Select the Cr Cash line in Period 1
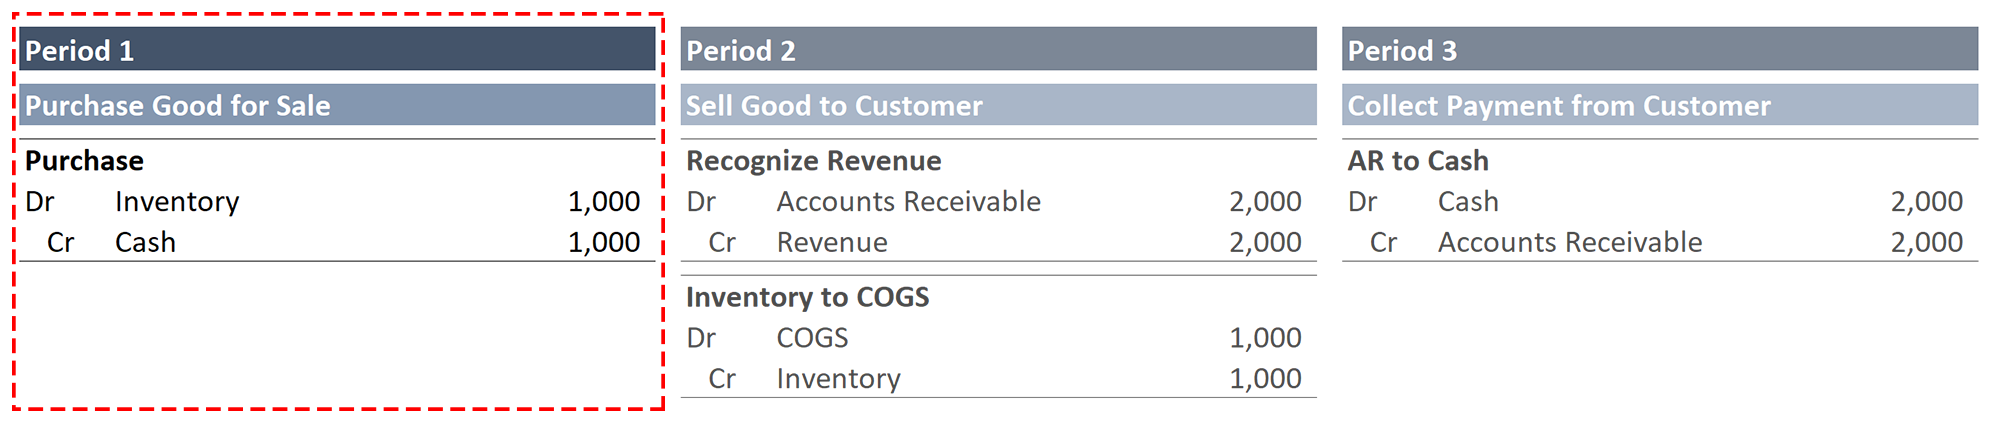 (337, 242)
